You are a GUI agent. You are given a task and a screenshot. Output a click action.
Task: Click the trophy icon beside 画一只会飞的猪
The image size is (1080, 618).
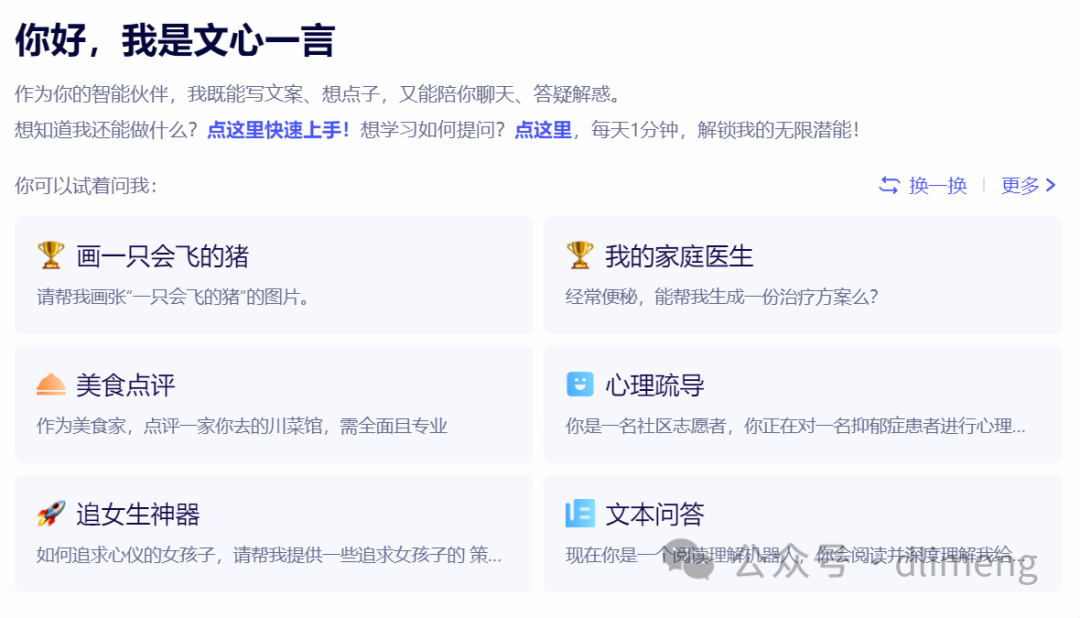(51, 256)
